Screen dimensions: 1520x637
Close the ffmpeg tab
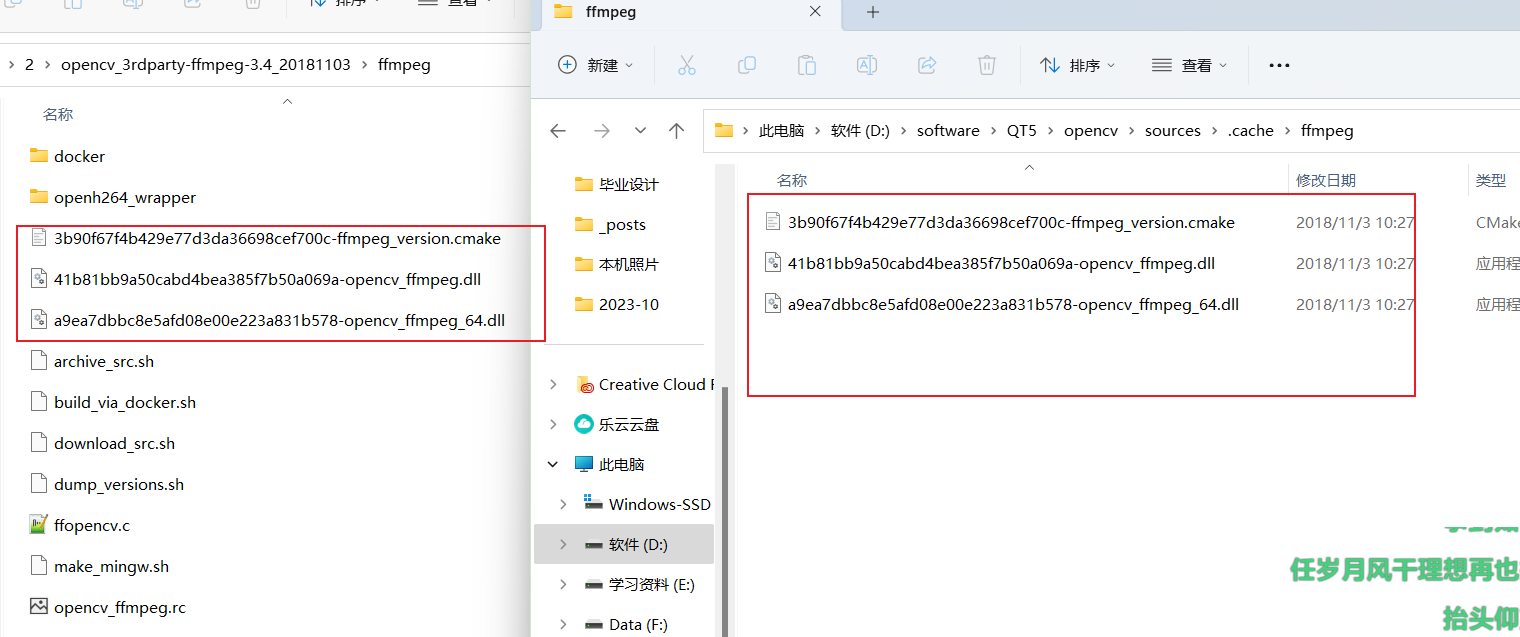point(815,12)
